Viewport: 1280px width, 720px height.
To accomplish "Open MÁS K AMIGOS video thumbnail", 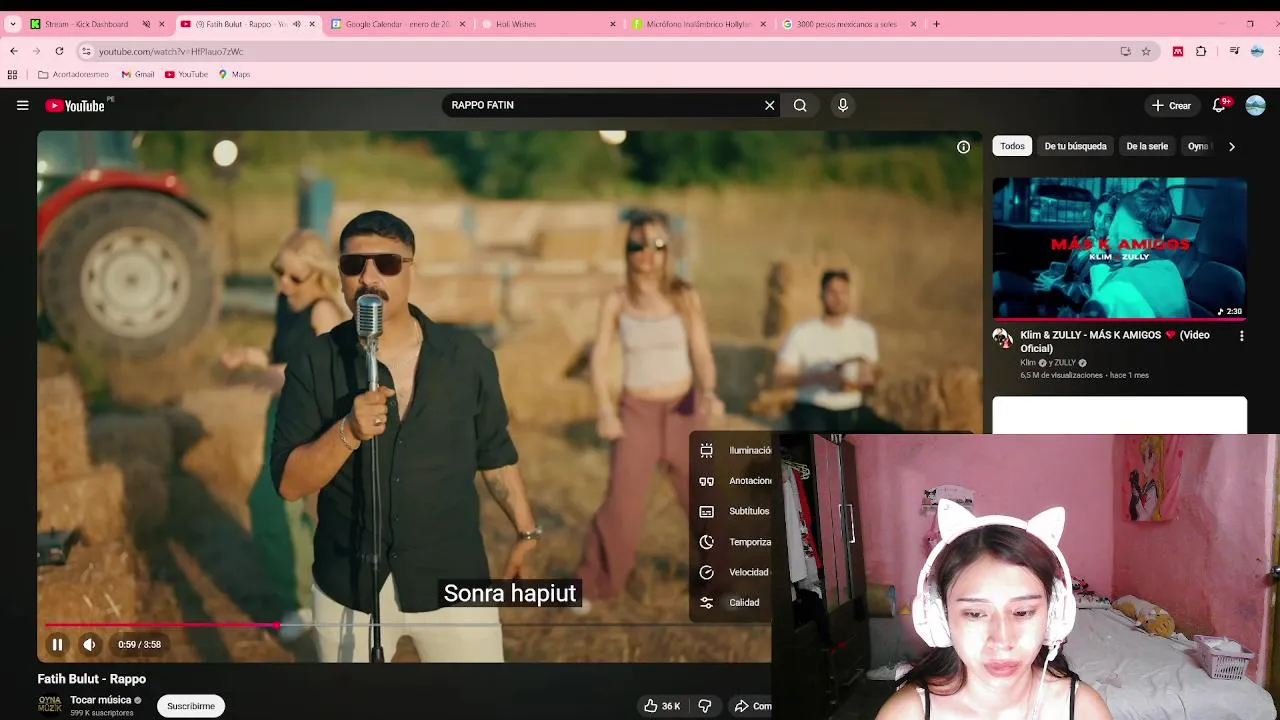I will (x=1119, y=248).
